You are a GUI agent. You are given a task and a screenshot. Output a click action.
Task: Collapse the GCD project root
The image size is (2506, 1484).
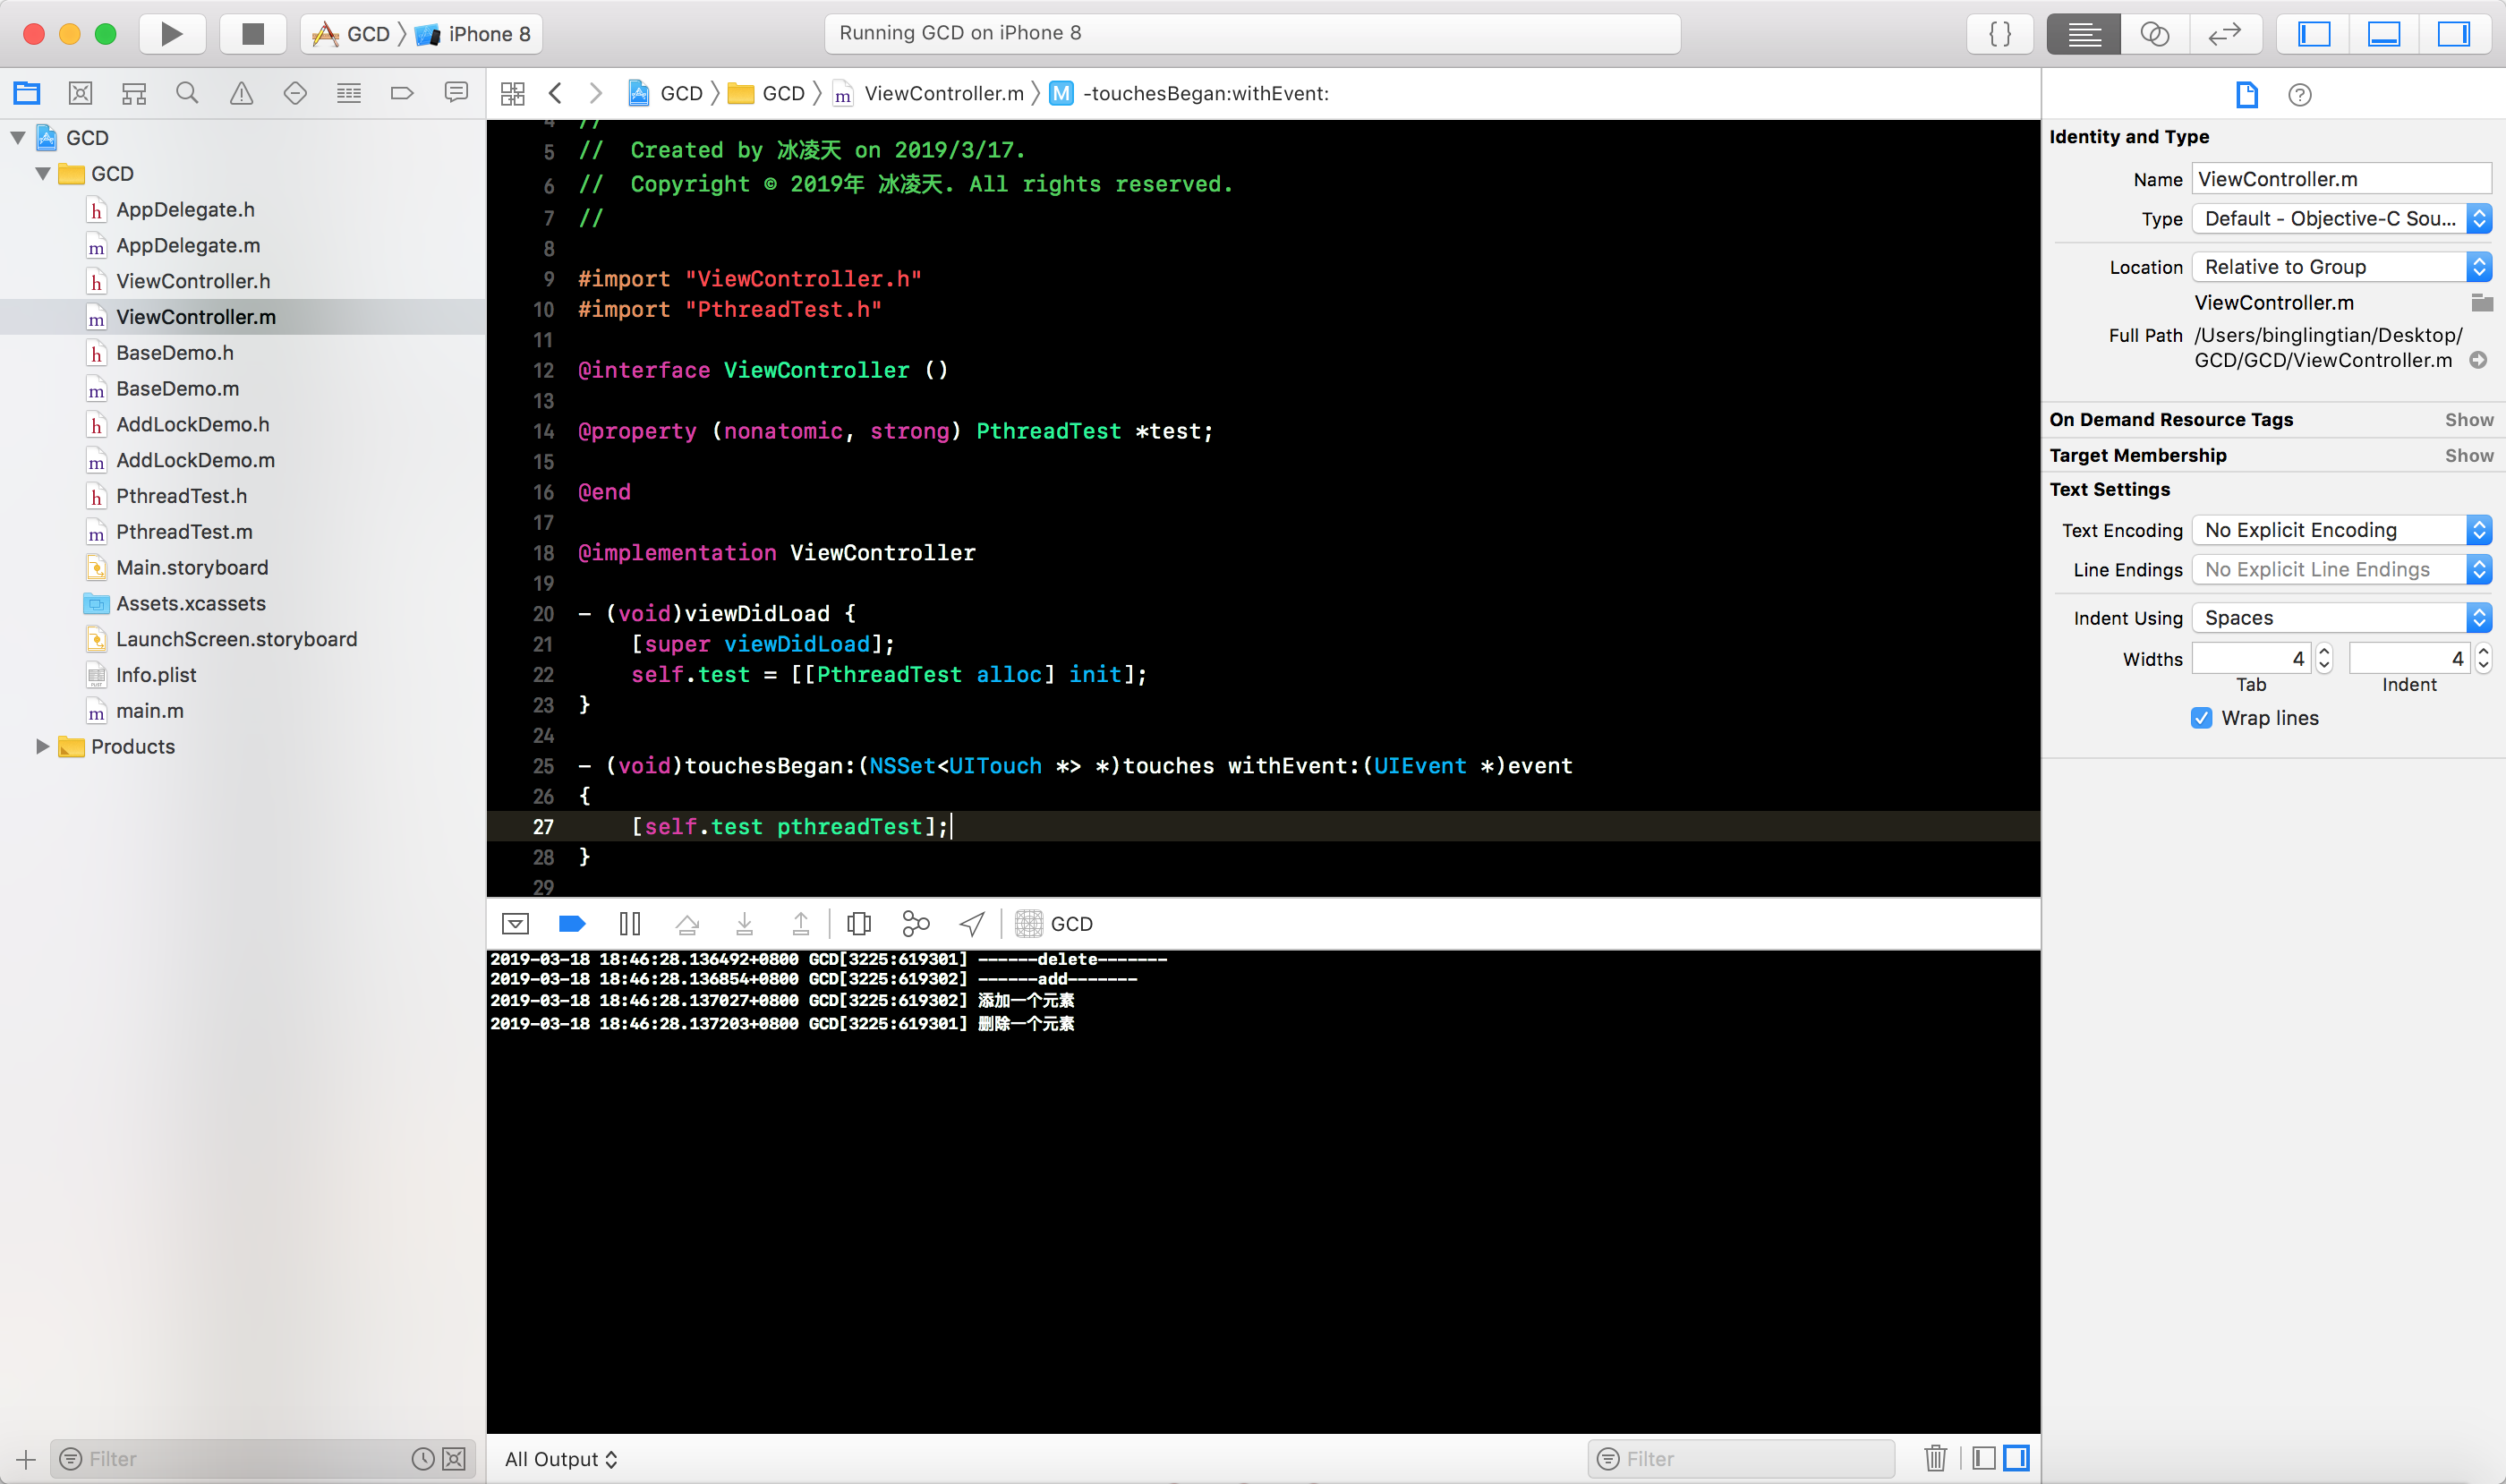[x=18, y=138]
